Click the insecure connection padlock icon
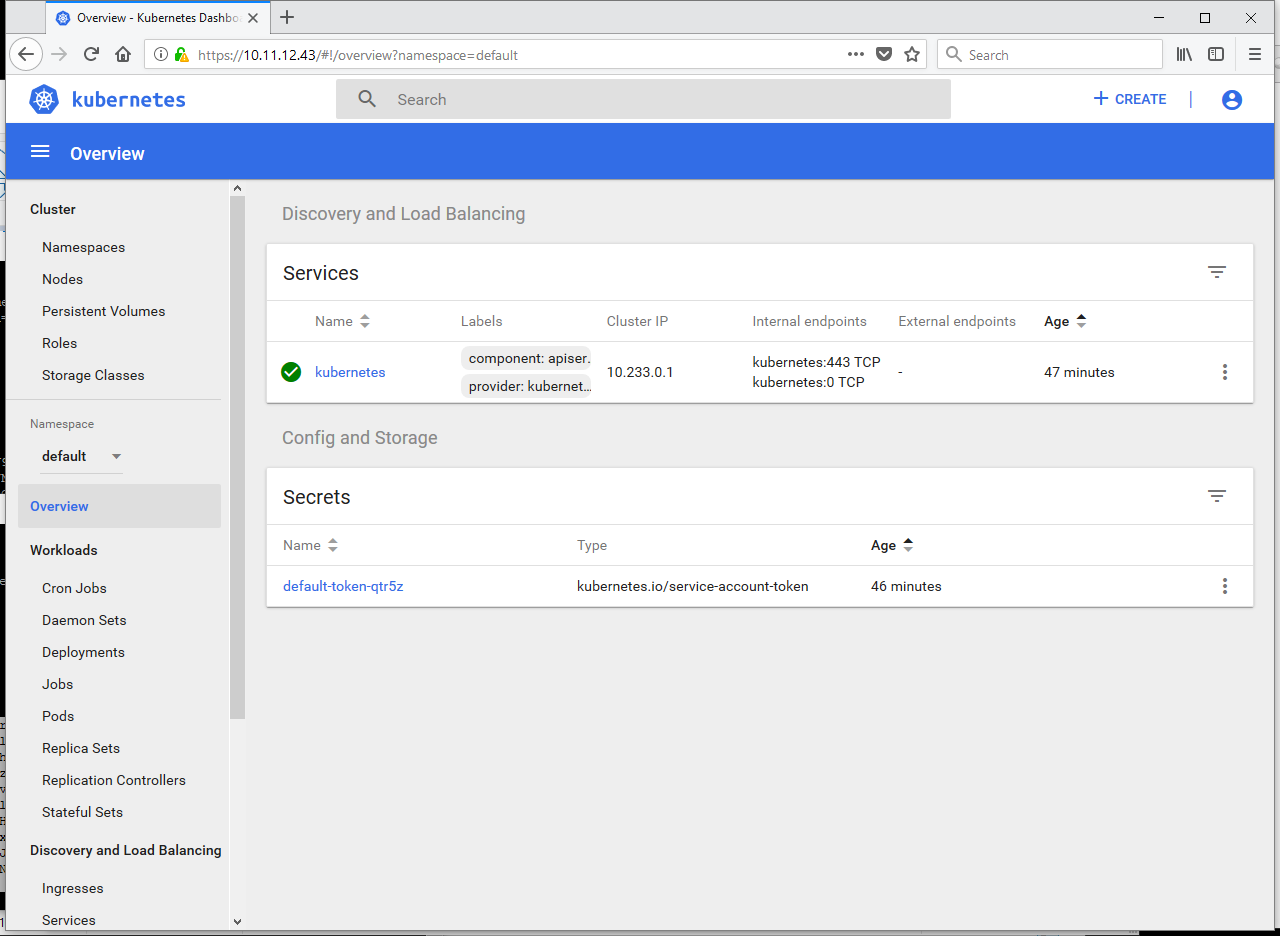 tap(180, 55)
